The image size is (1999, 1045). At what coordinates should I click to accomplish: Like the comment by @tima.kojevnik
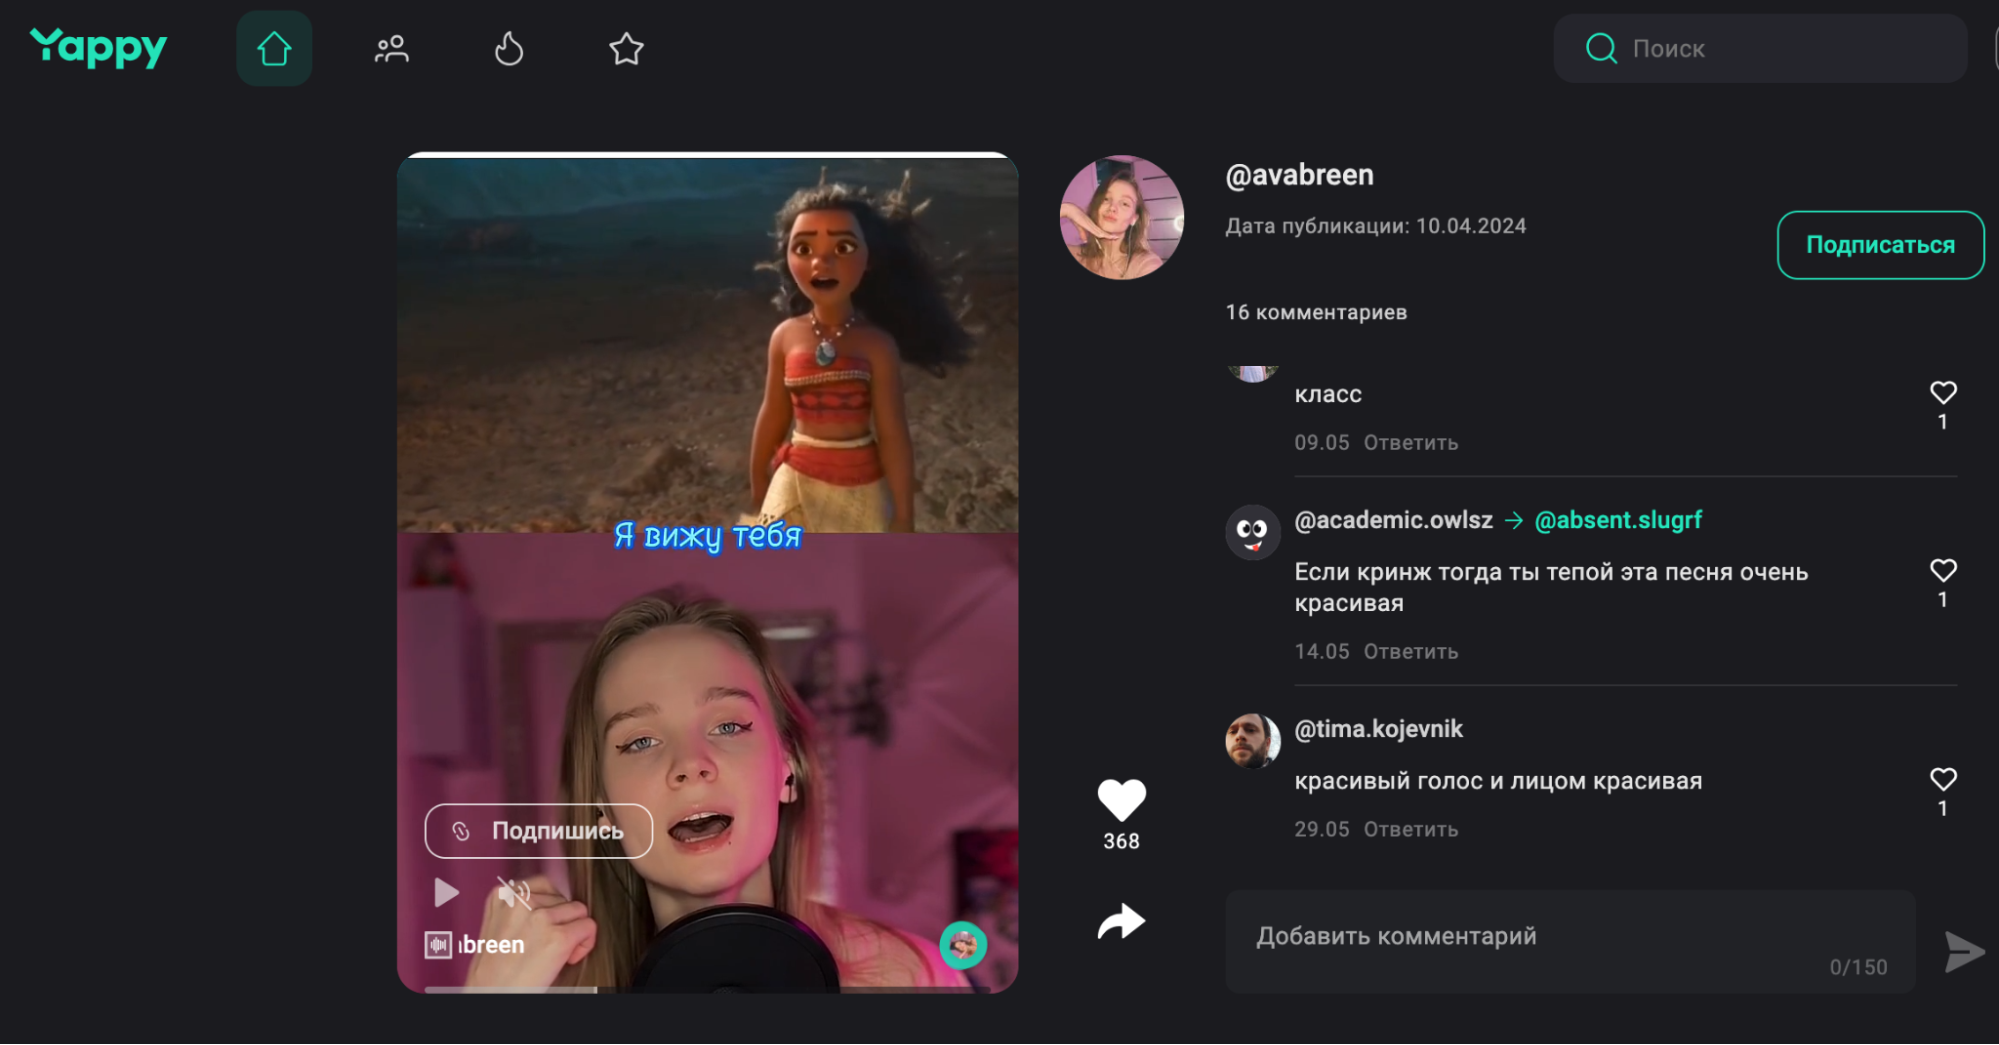coord(1943,780)
